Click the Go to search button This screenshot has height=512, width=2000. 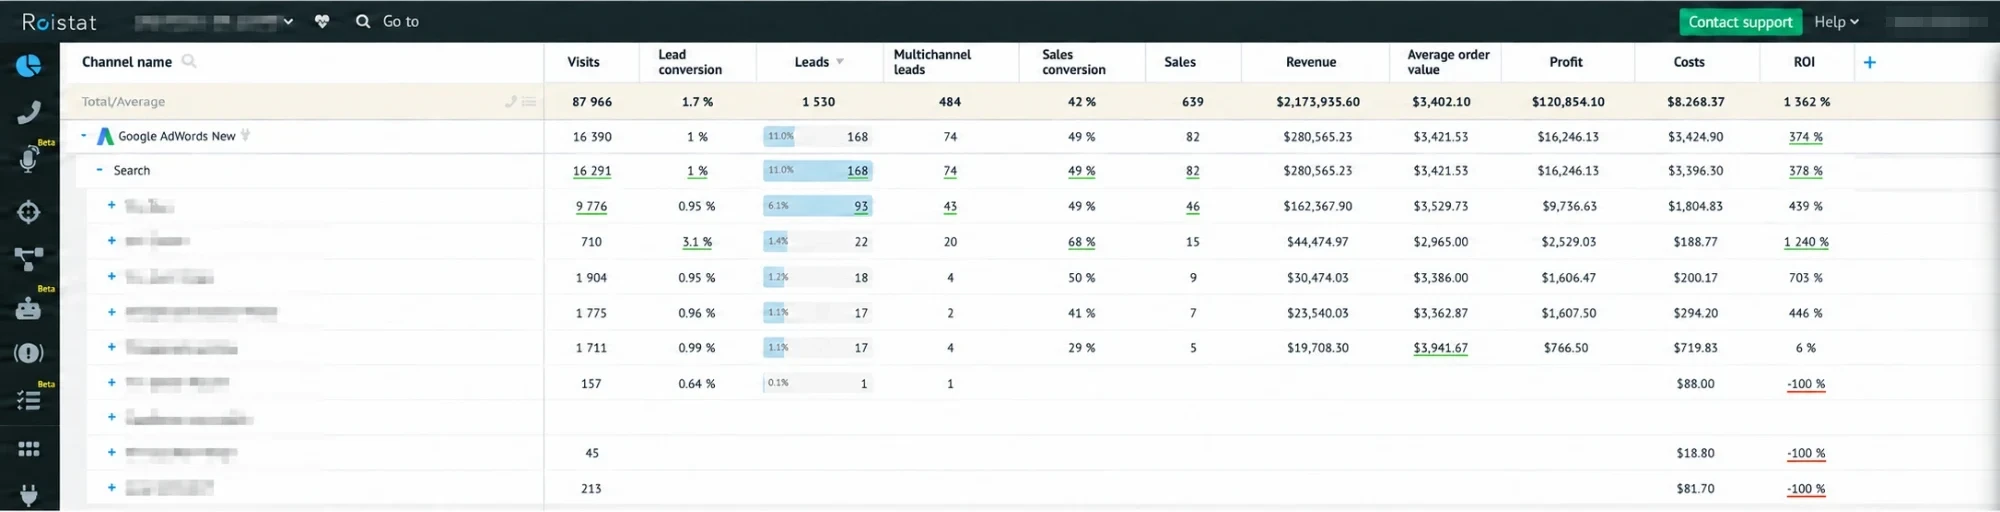point(388,21)
